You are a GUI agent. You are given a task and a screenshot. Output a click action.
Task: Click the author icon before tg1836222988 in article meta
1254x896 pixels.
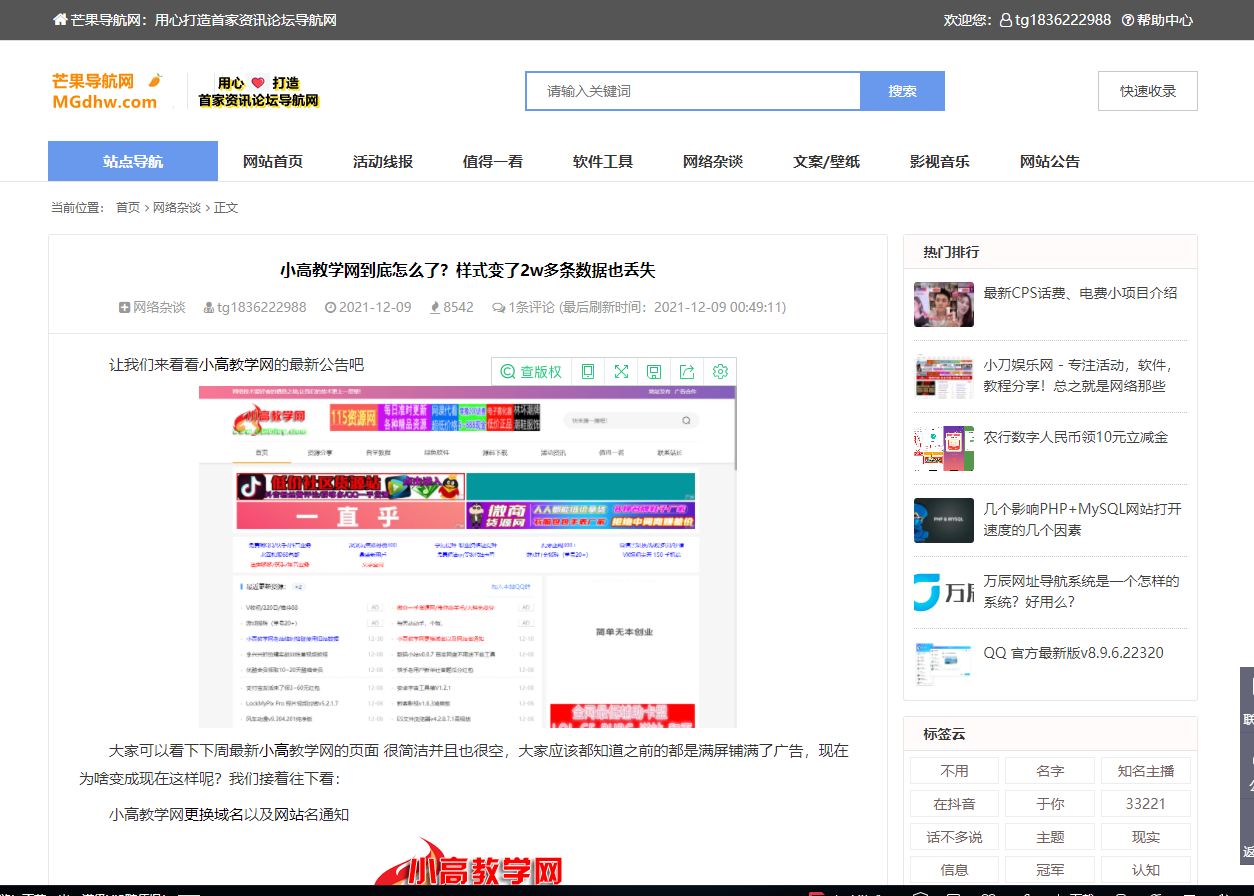click(x=208, y=308)
